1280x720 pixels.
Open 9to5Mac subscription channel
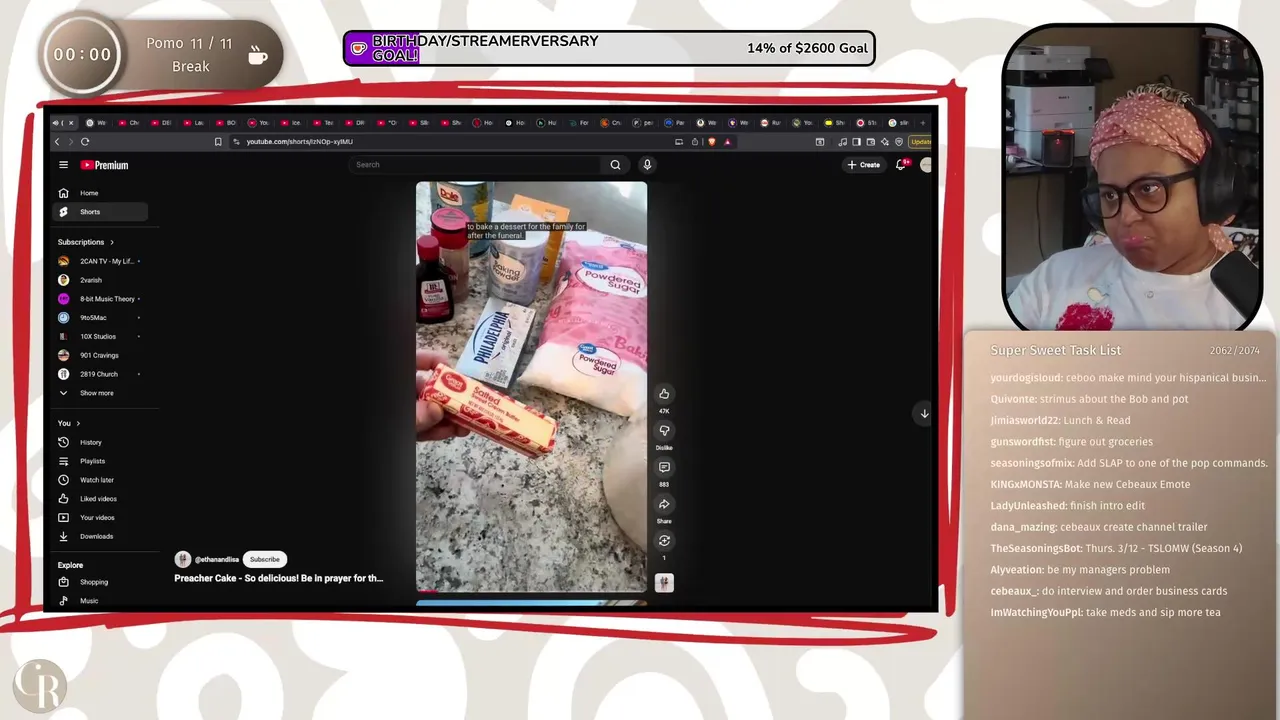click(101, 318)
